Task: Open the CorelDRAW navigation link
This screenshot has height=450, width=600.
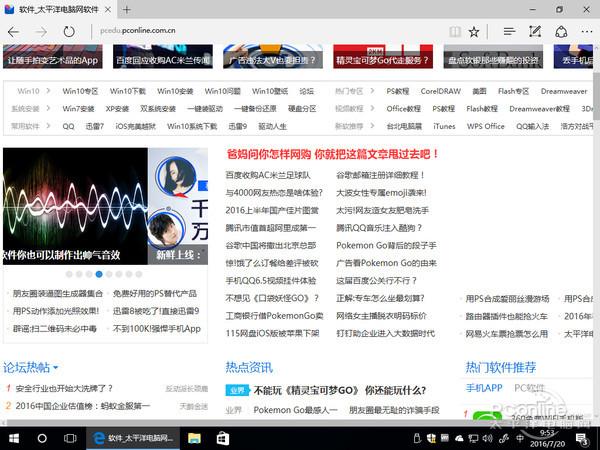Action: [441, 91]
